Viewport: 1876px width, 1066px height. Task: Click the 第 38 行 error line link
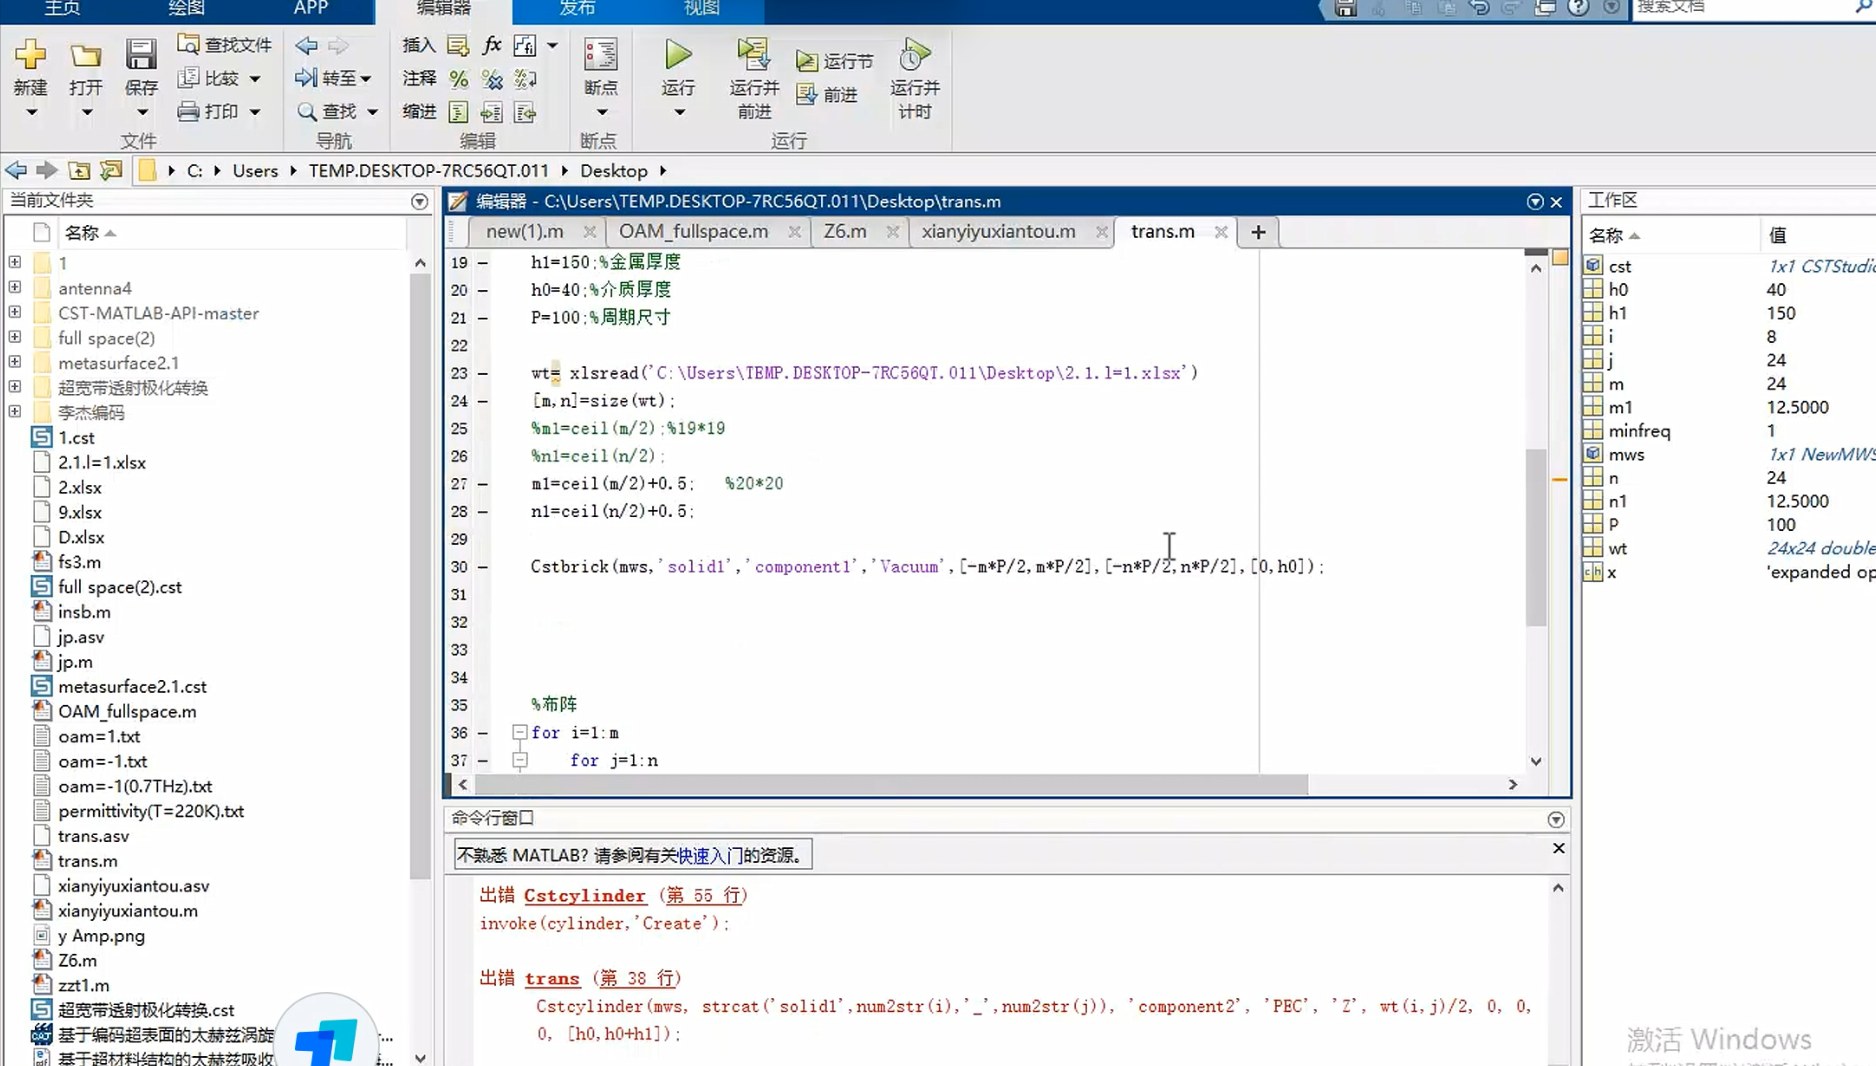(640, 979)
